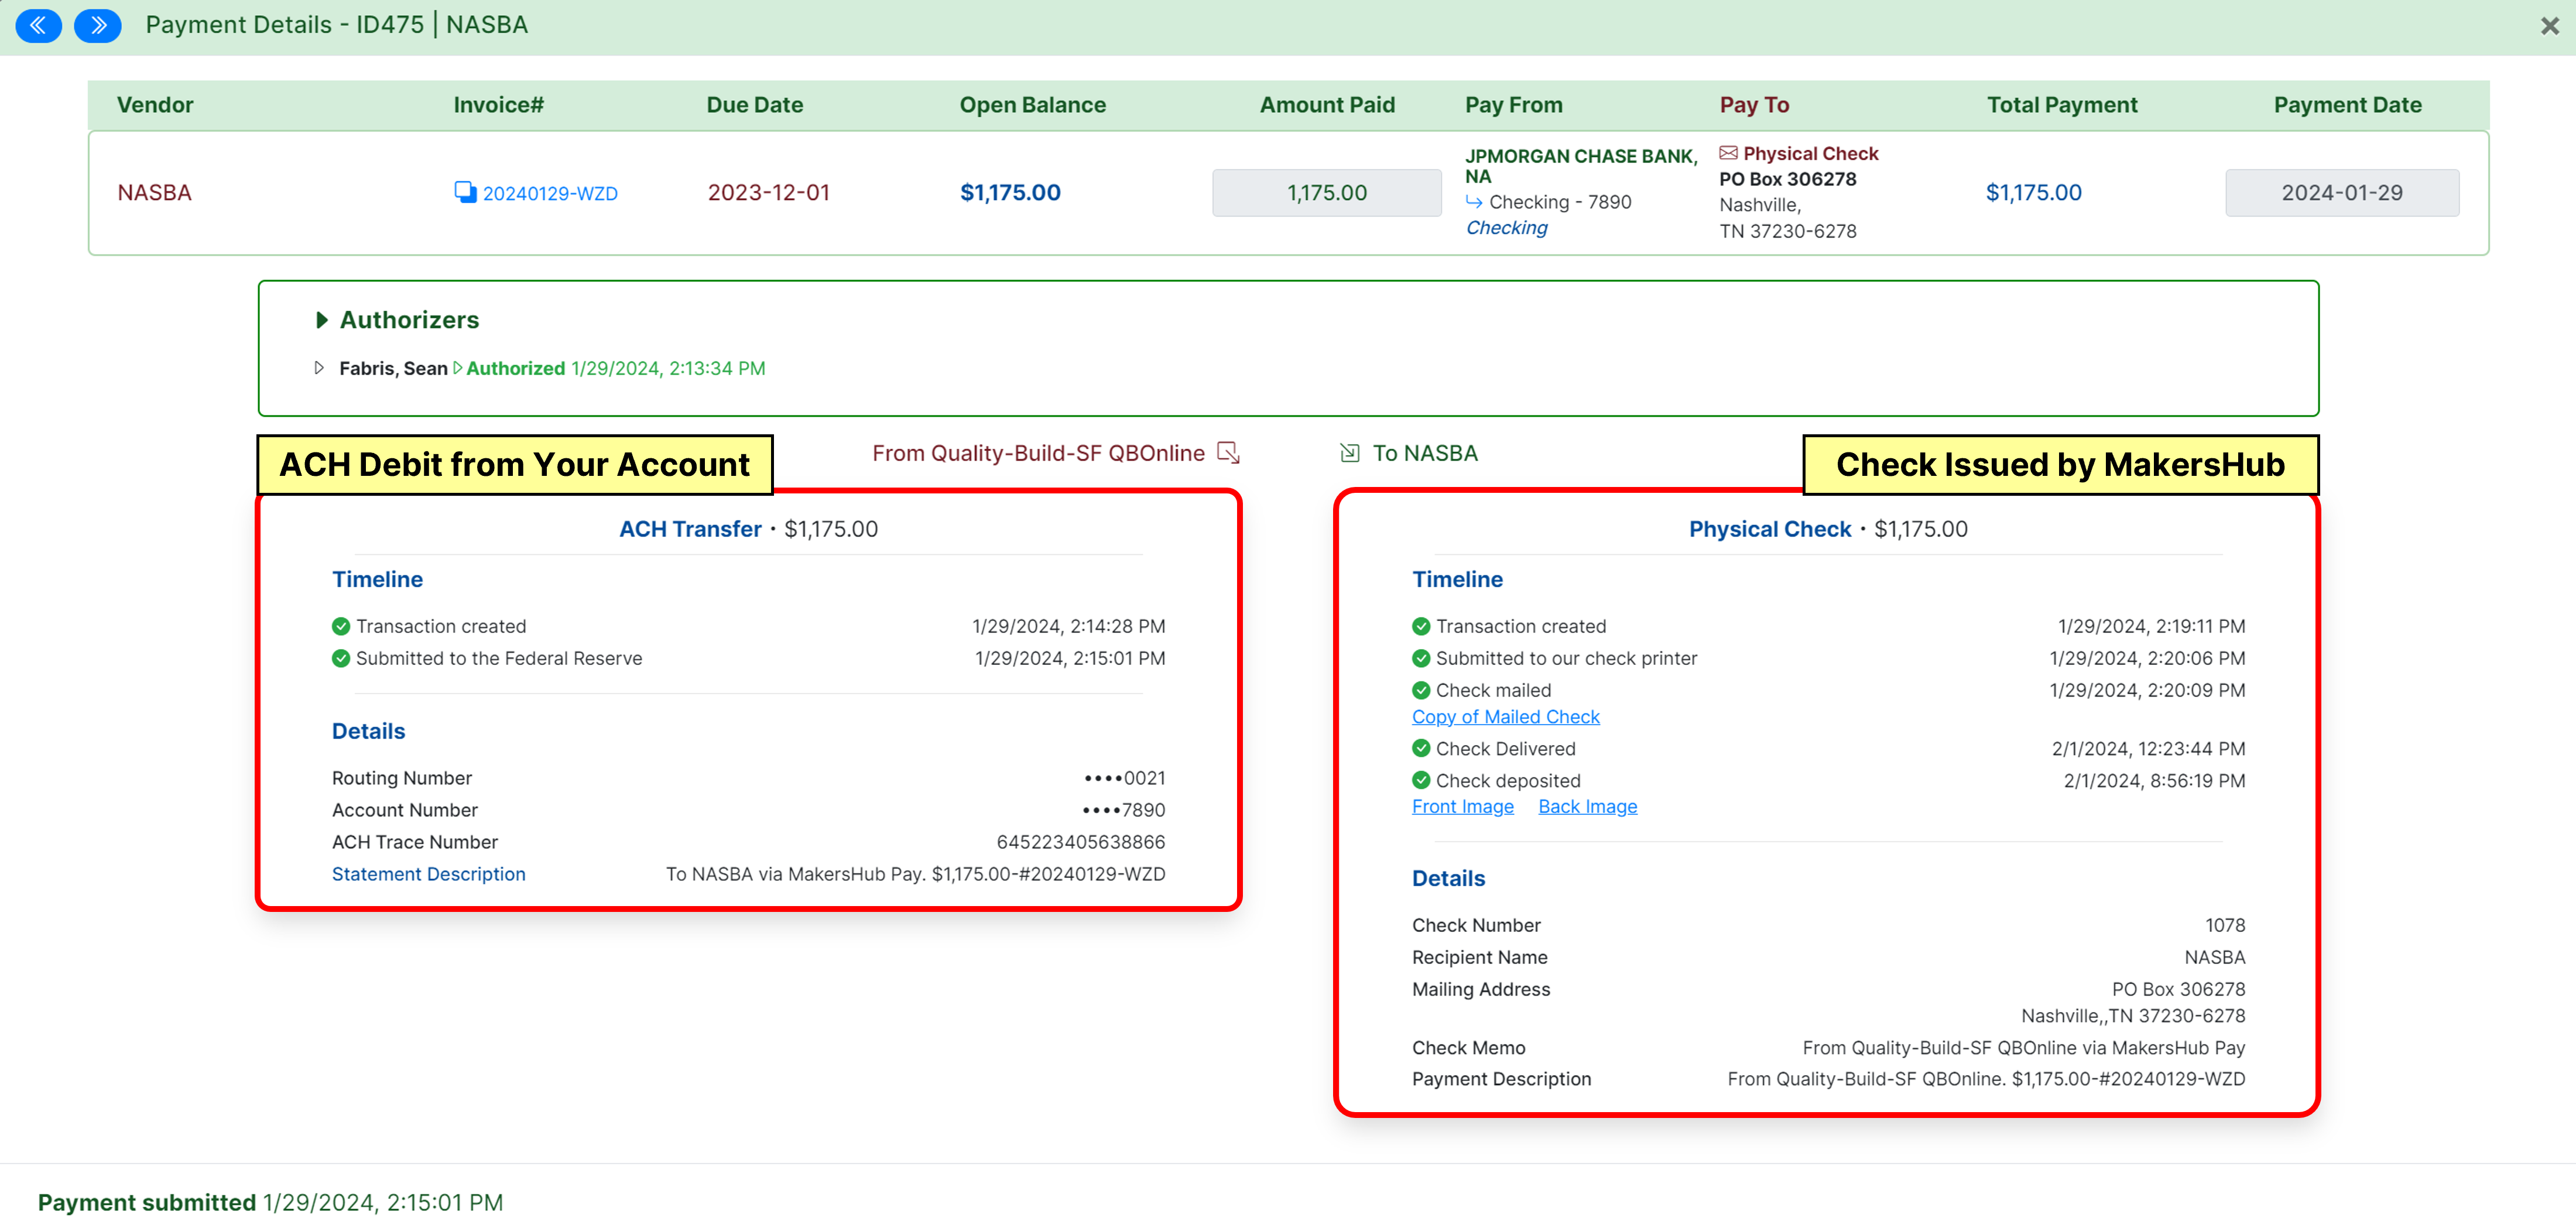Click Physical Check card heading
The image size is (2576, 1228).
[1770, 529]
